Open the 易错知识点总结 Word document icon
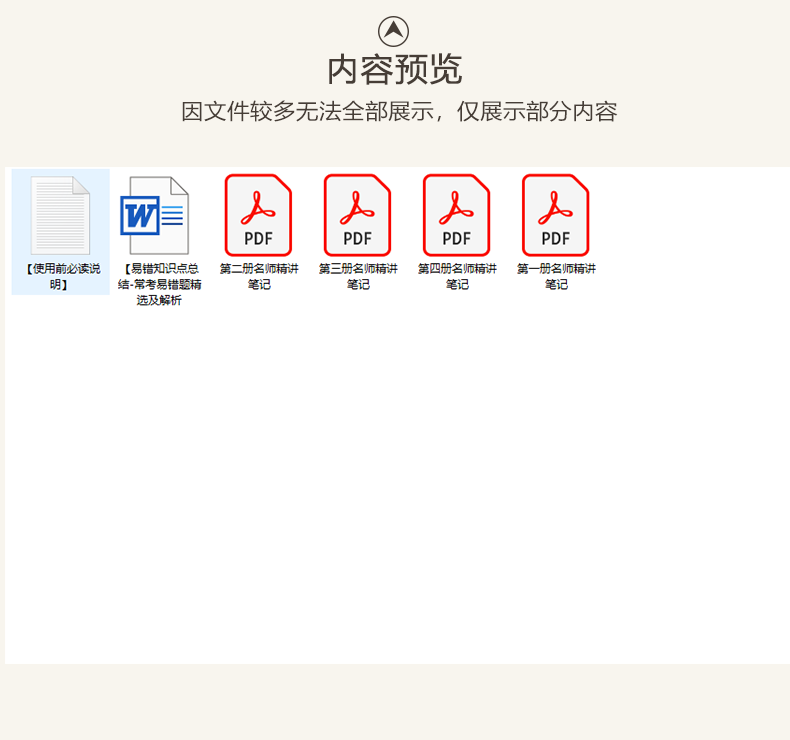 point(155,216)
